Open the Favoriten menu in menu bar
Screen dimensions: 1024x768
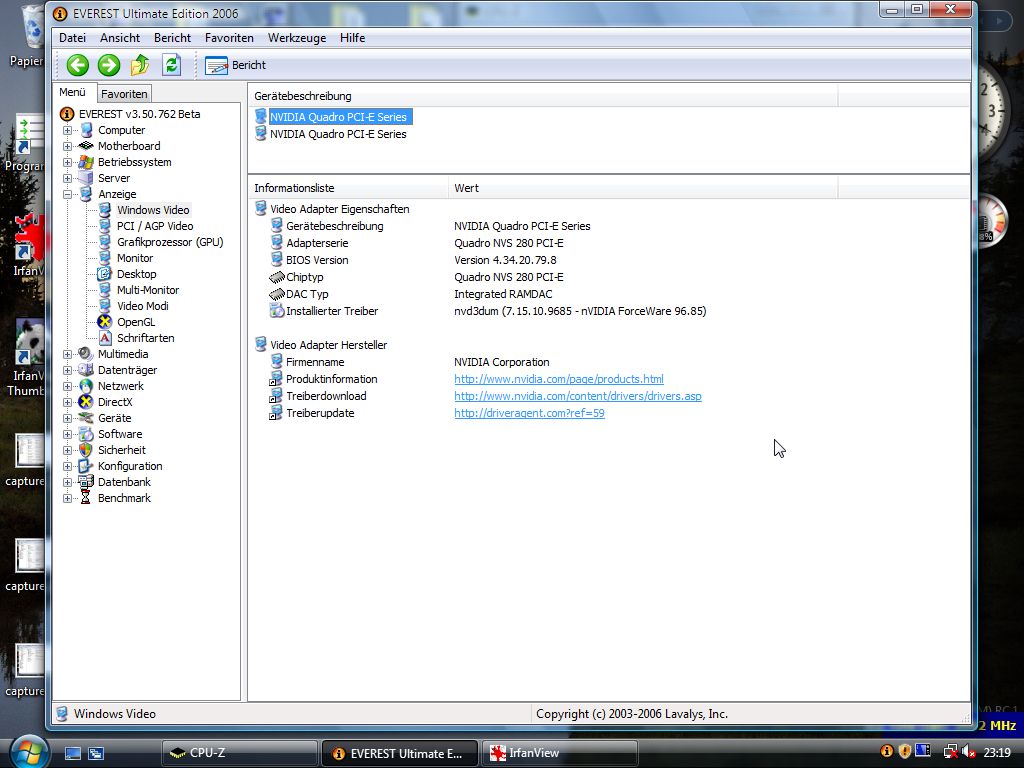(229, 38)
